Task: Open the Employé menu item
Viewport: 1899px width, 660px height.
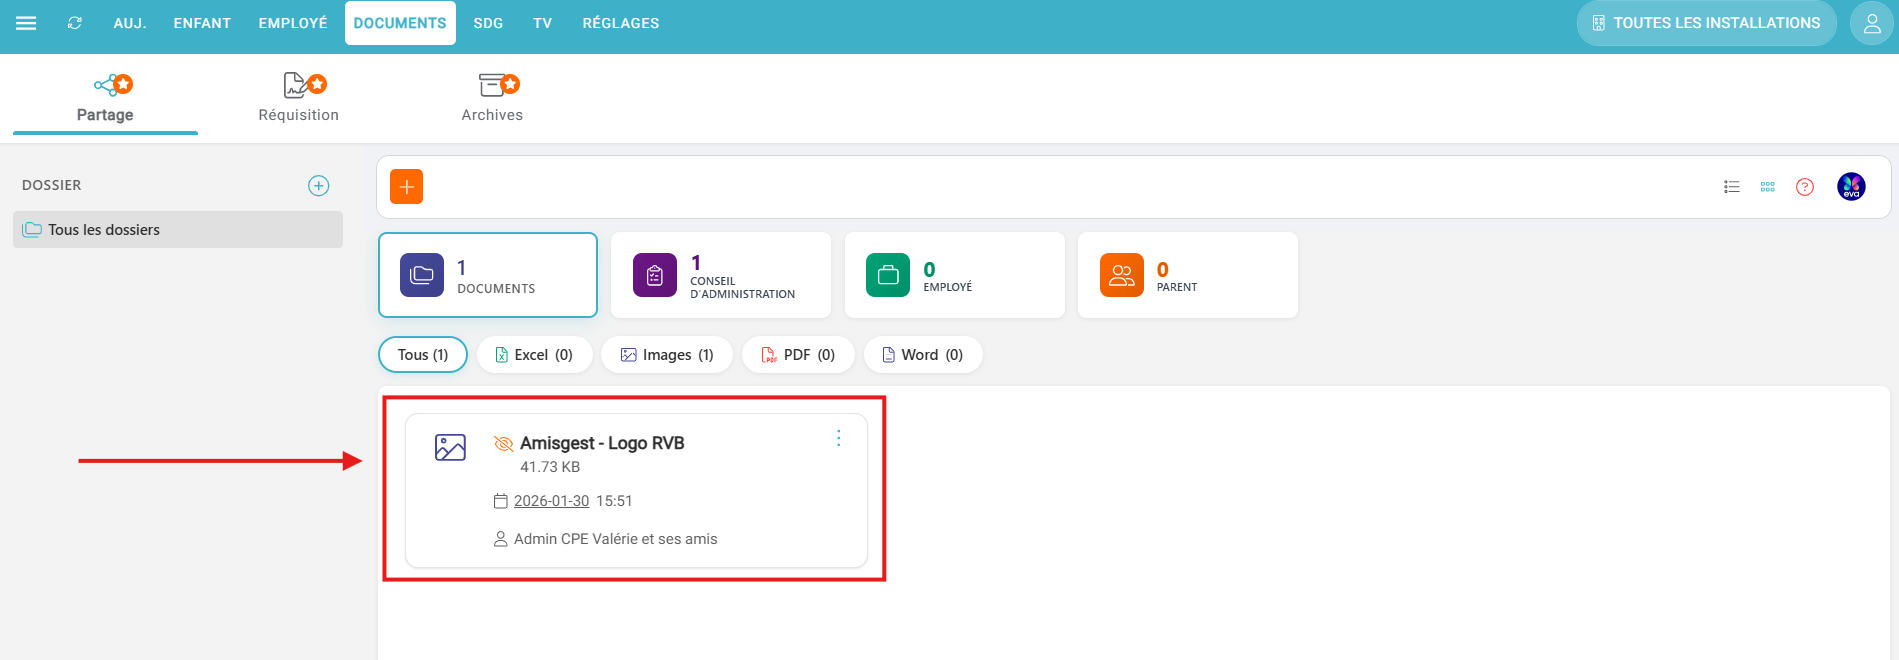Action: click(x=292, y=23)
